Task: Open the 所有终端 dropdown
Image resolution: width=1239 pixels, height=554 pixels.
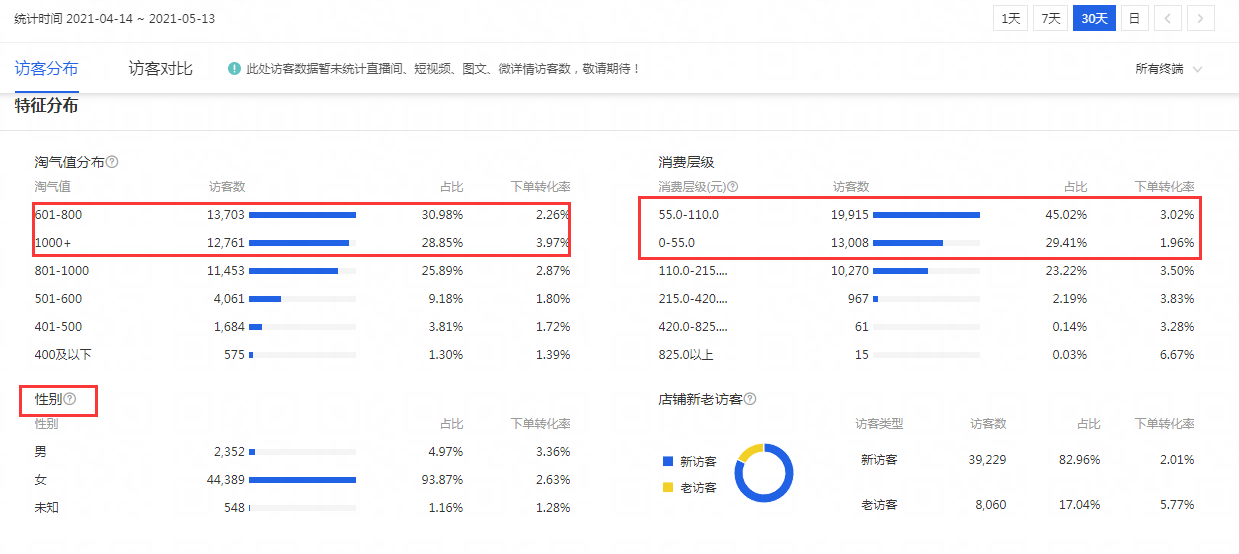Action: click(x=1168, y=69)
